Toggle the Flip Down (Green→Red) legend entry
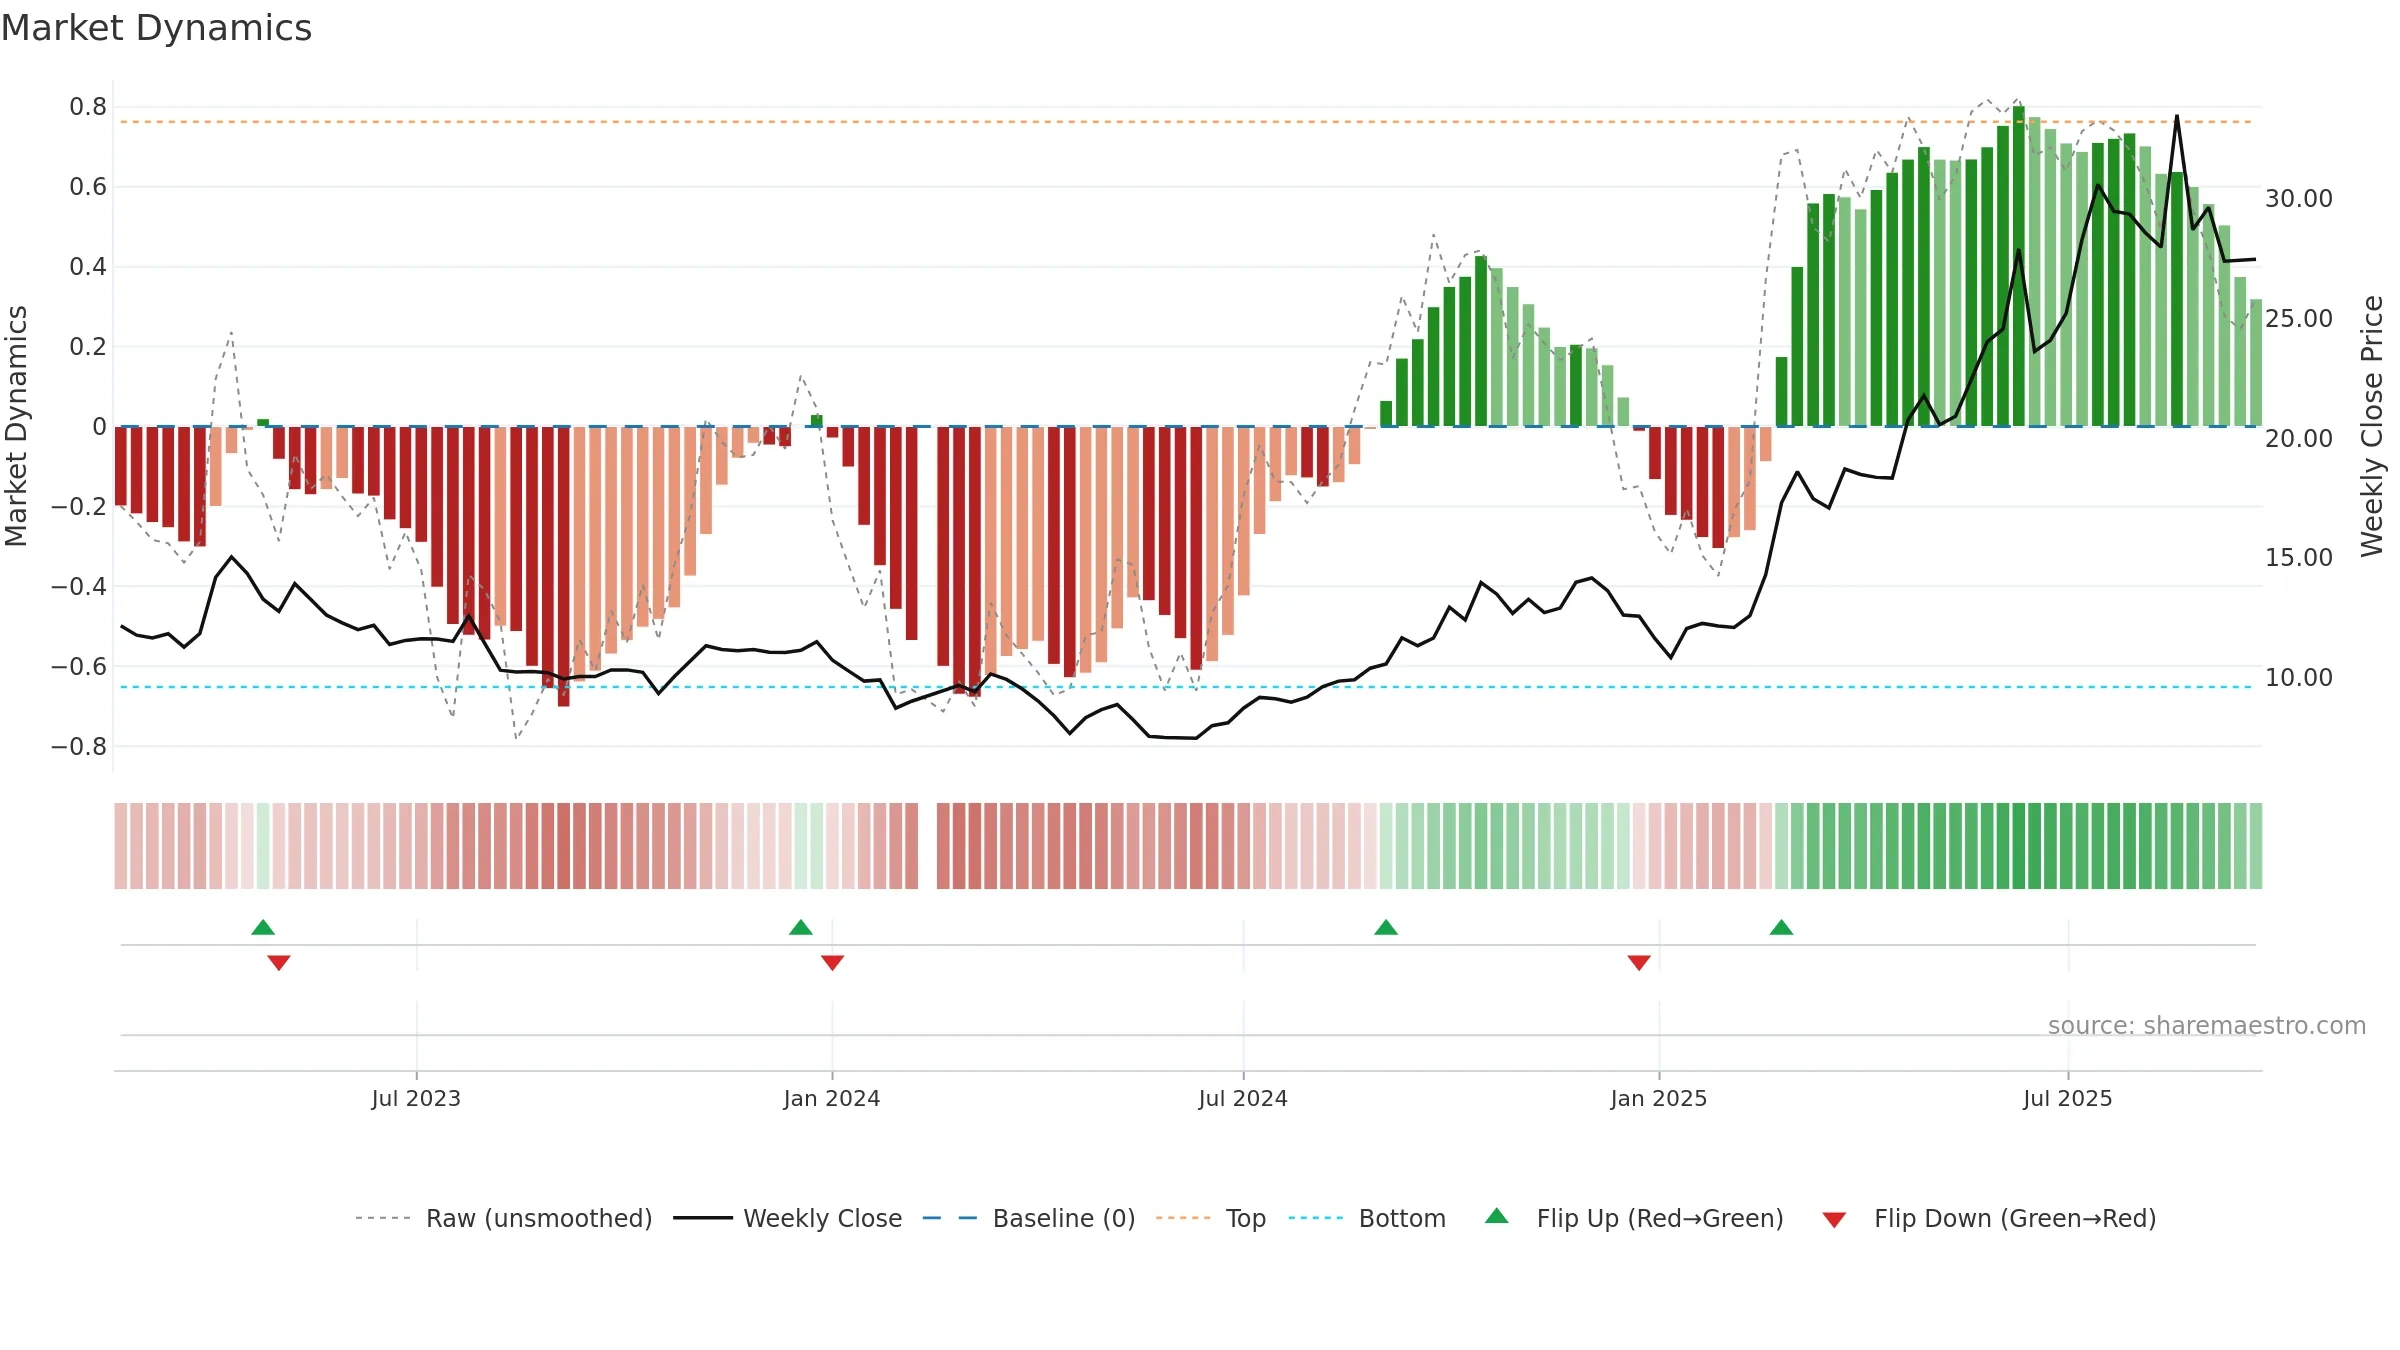Screen dimensions: 2400x1350 1989,1218
